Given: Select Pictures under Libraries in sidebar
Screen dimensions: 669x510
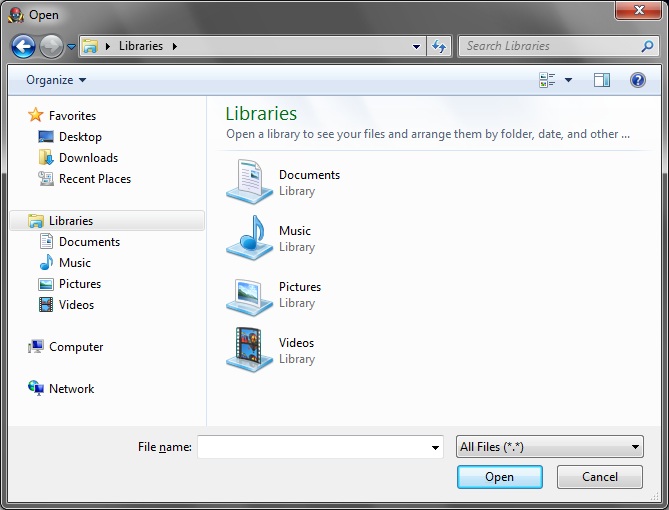Looking at the screenshot, I should 80,284.
